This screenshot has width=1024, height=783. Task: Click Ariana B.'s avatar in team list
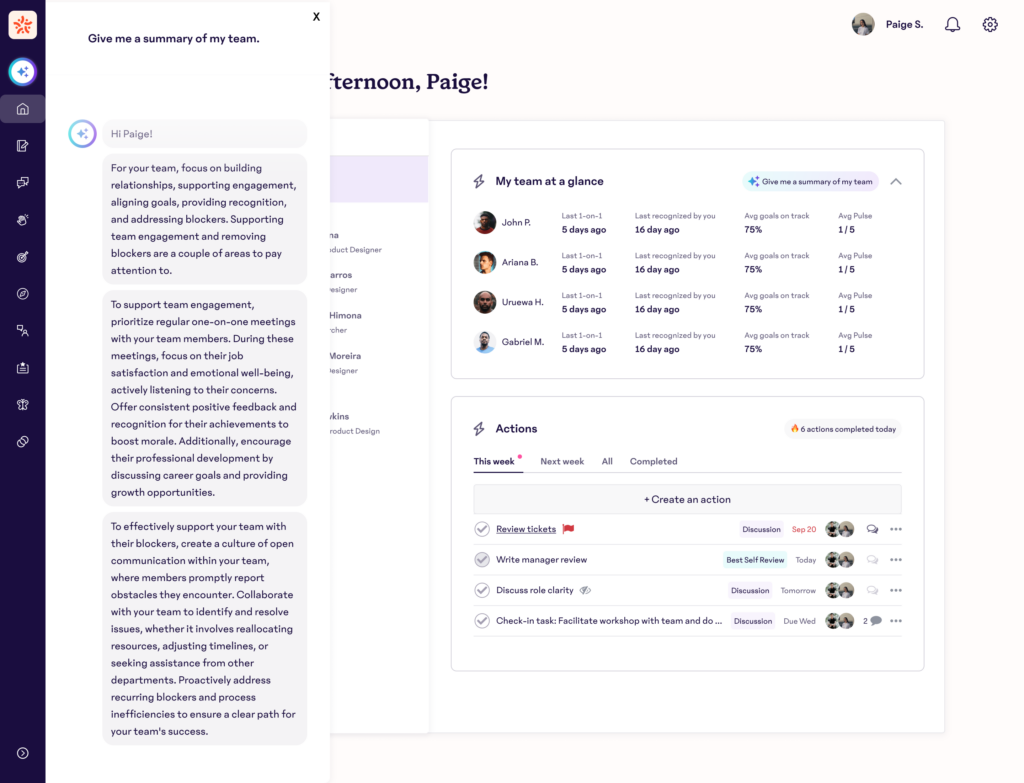coord(485,262)
